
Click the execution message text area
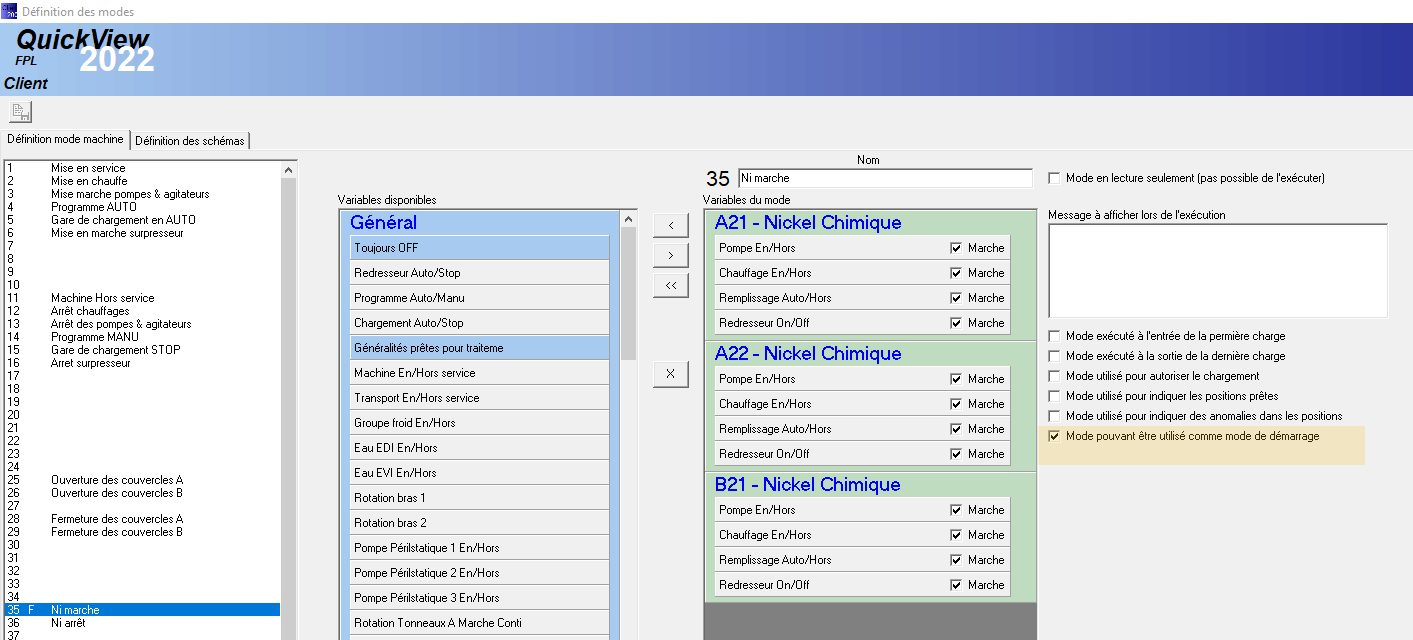tap(1217, 270)
